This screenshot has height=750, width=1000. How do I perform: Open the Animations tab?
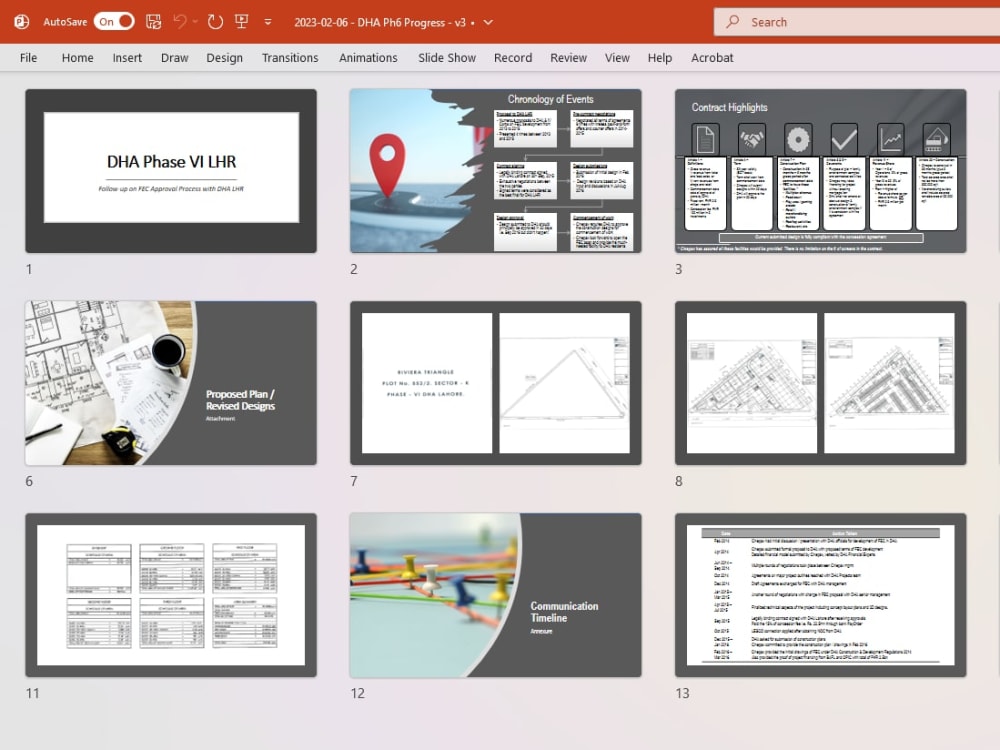368,57
